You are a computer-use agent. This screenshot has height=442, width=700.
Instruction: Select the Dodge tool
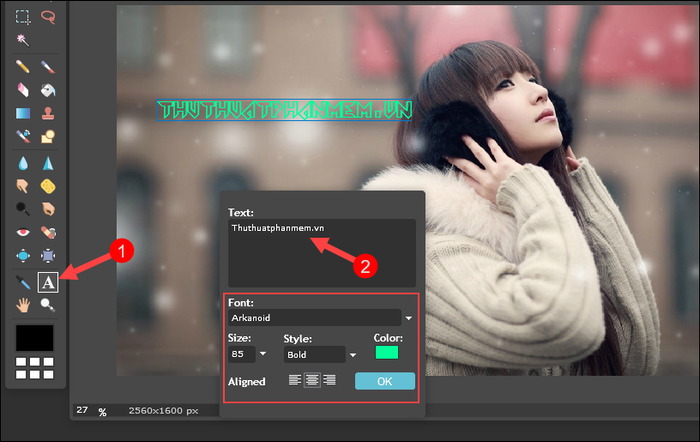point(23,209)
